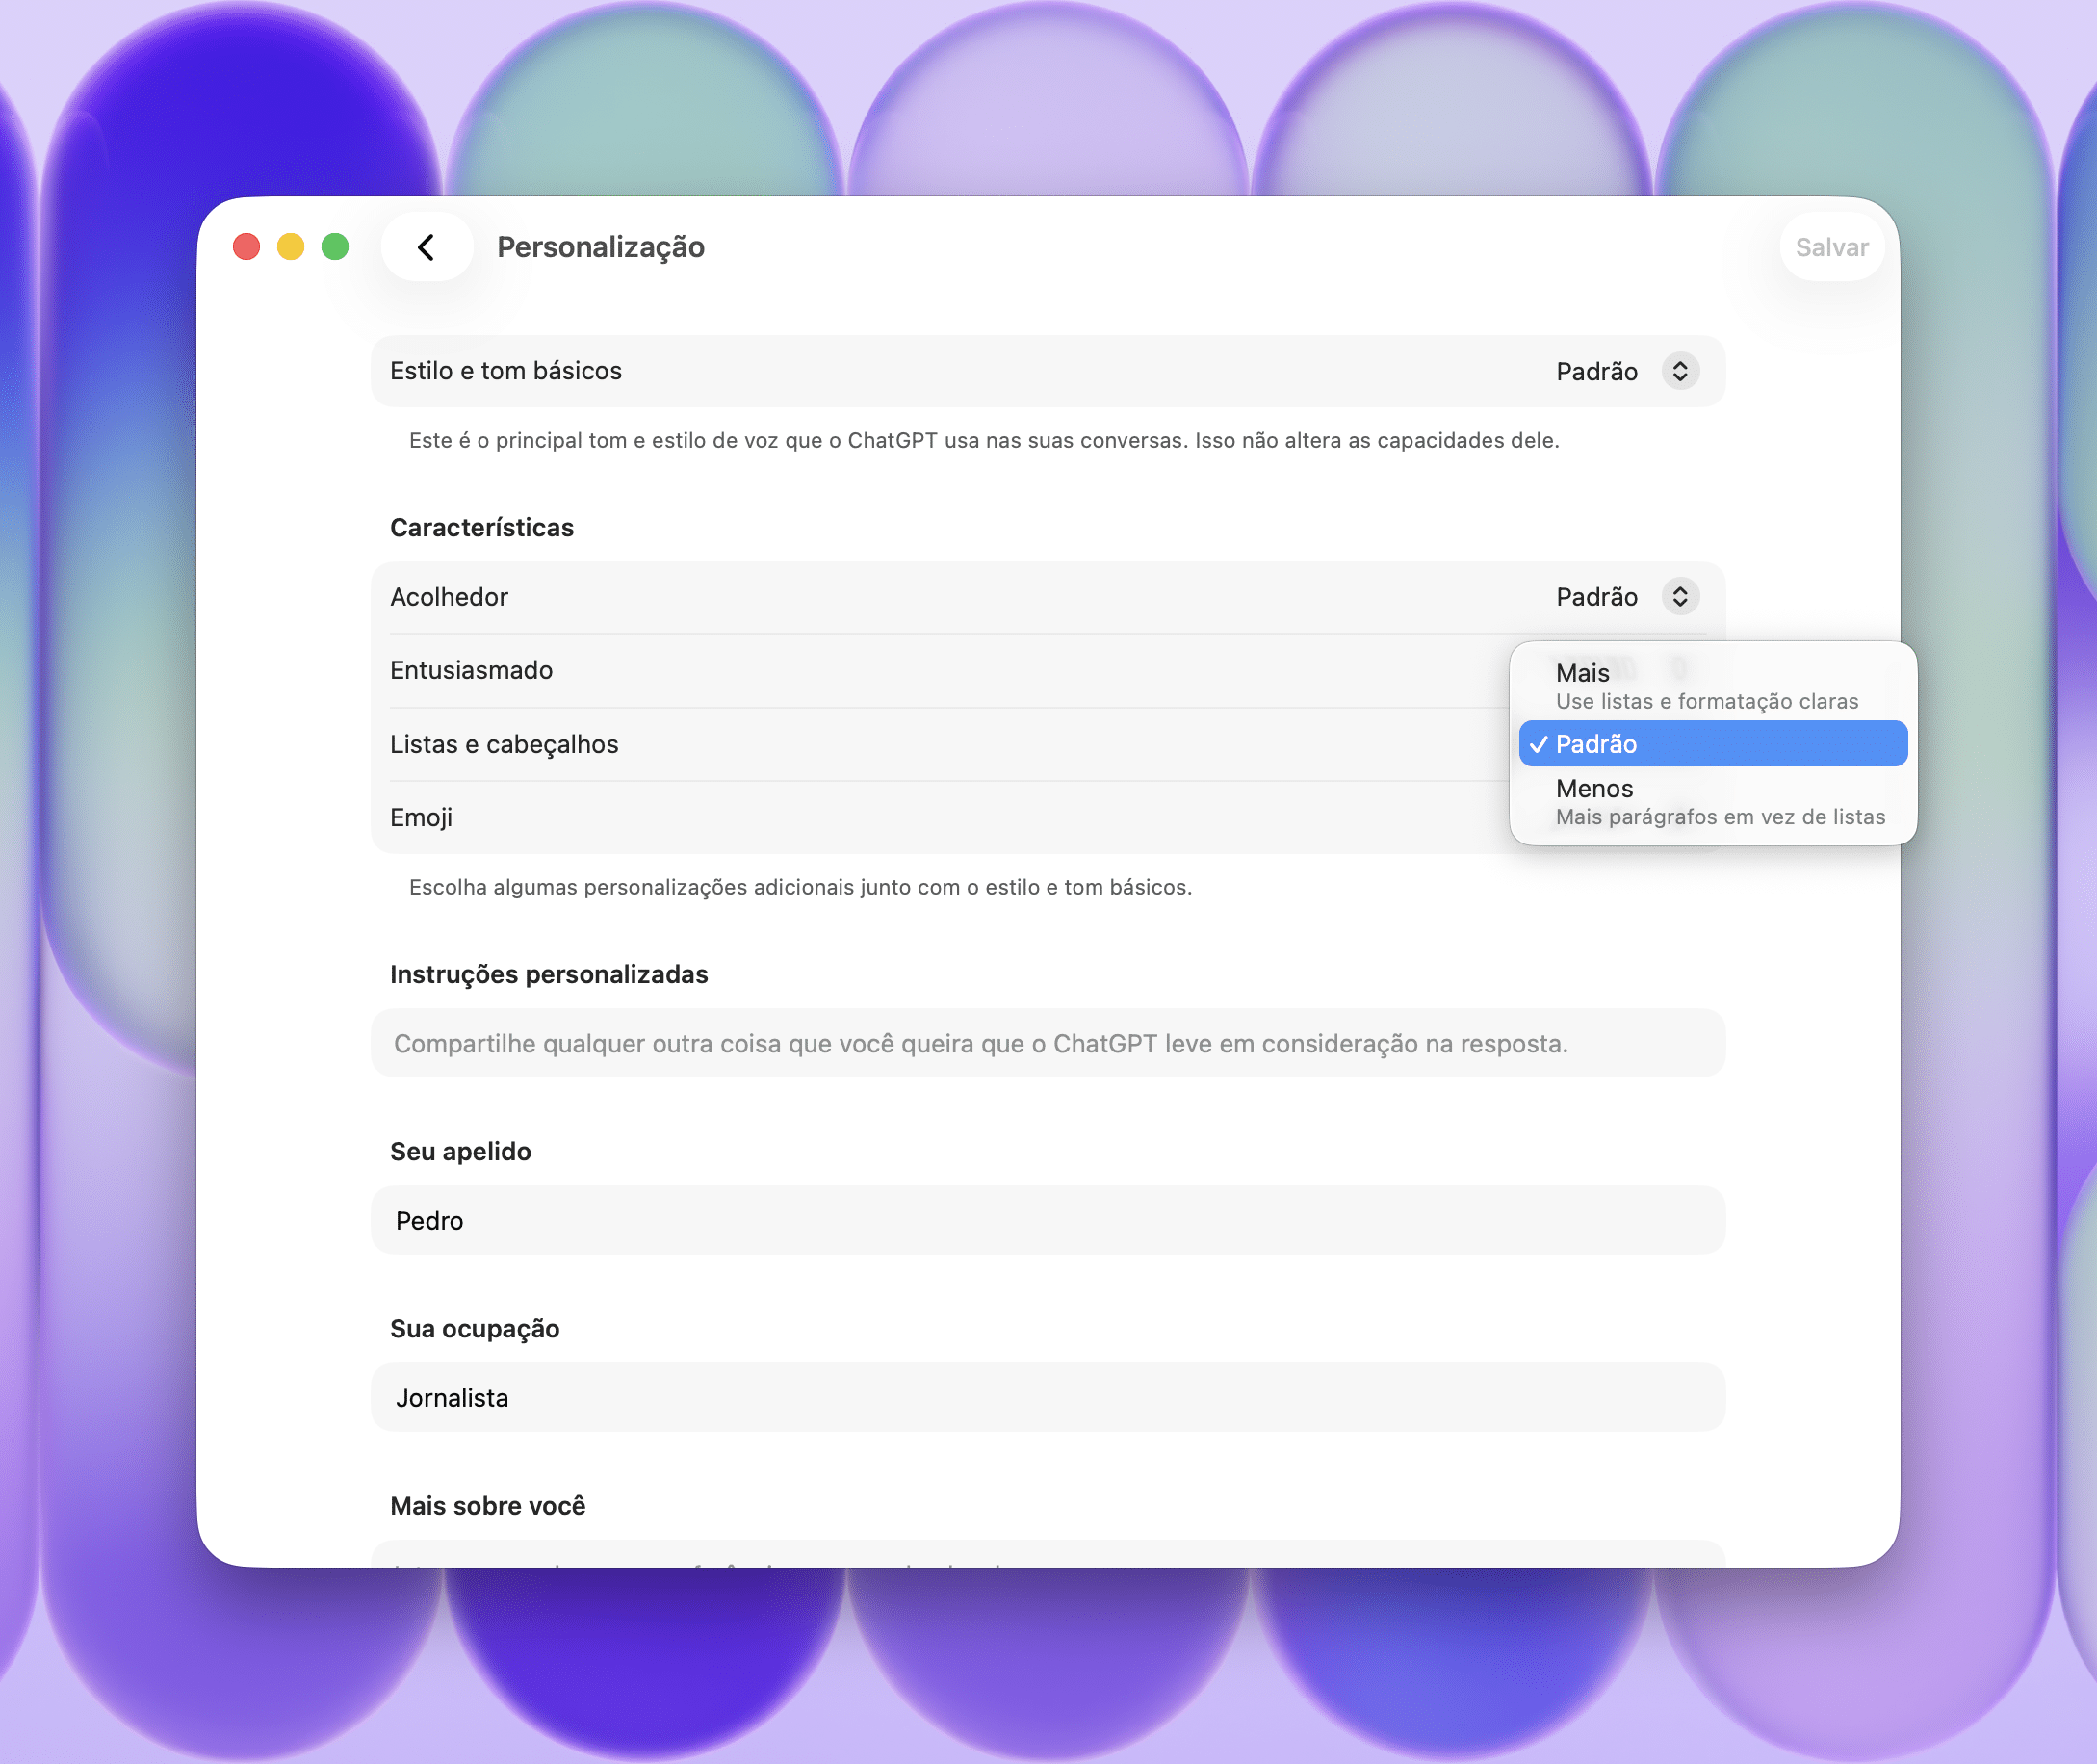2097x1764 pixels.
Task: Click the Seu apelido field with Pedro
Action: [x=1047, y=1220]
